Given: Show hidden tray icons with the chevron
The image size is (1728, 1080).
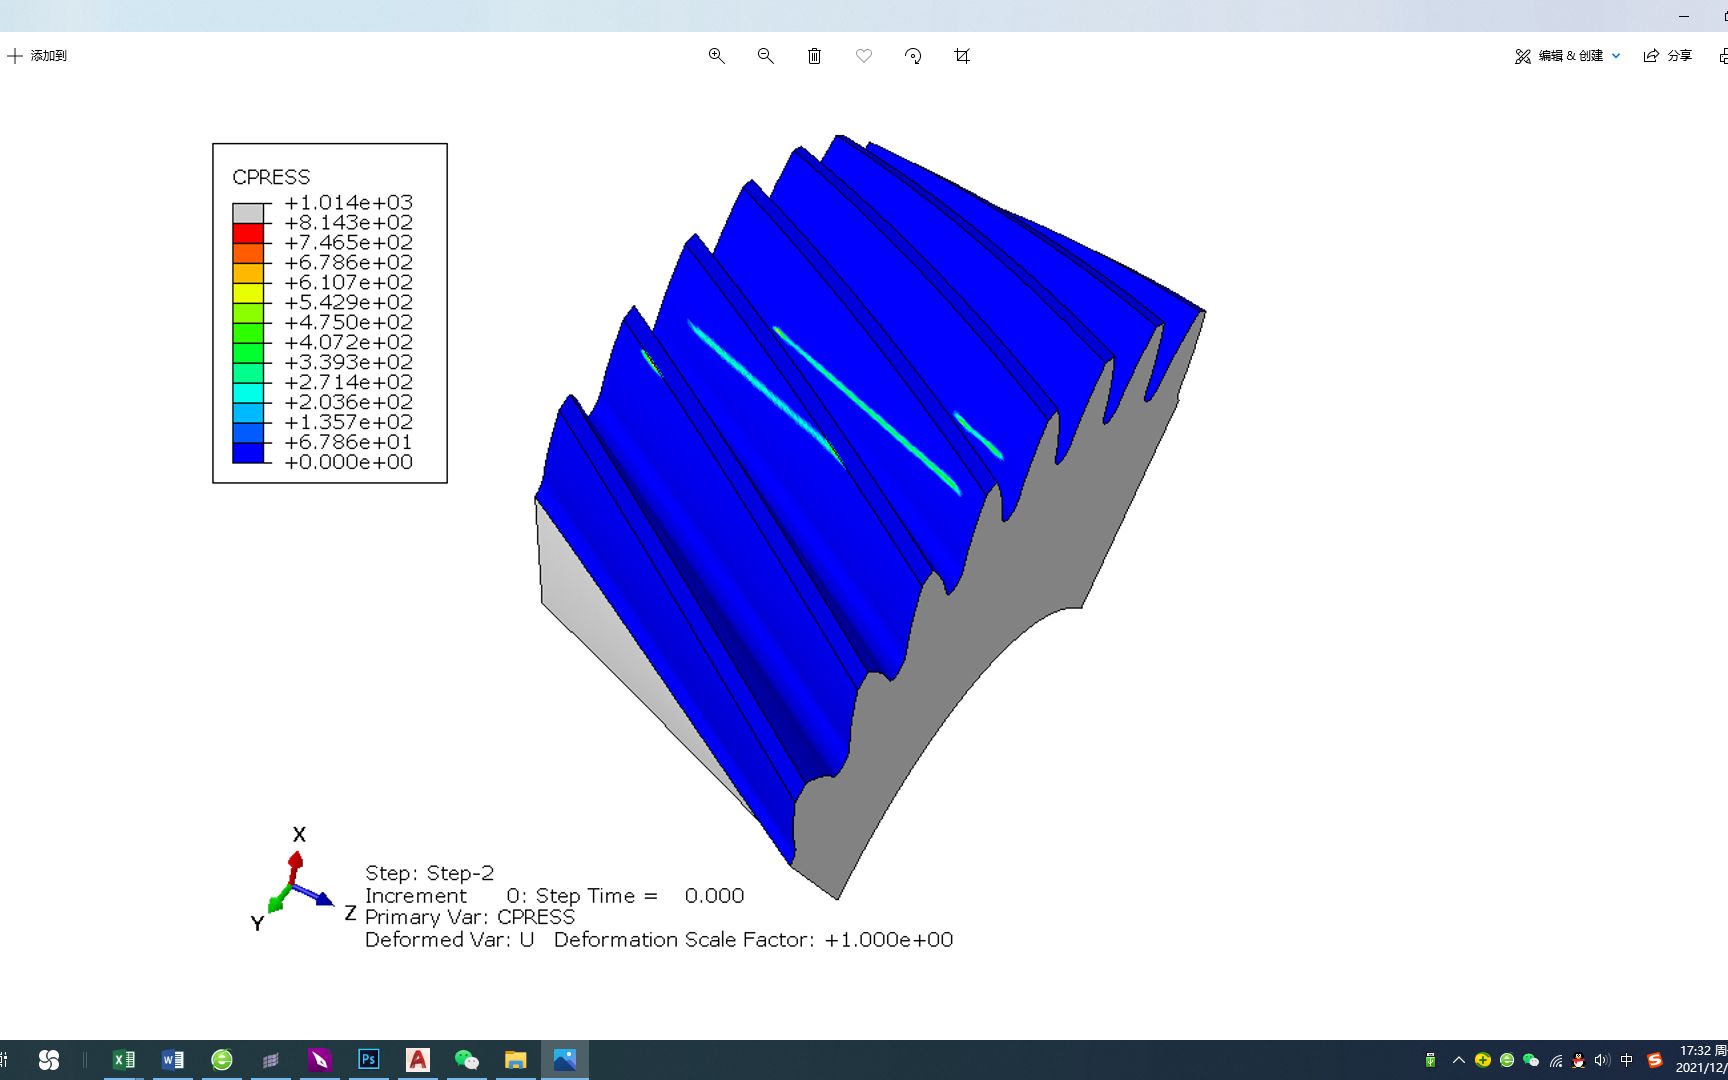Looking at the screenshot, I should click(1458, 1060).
